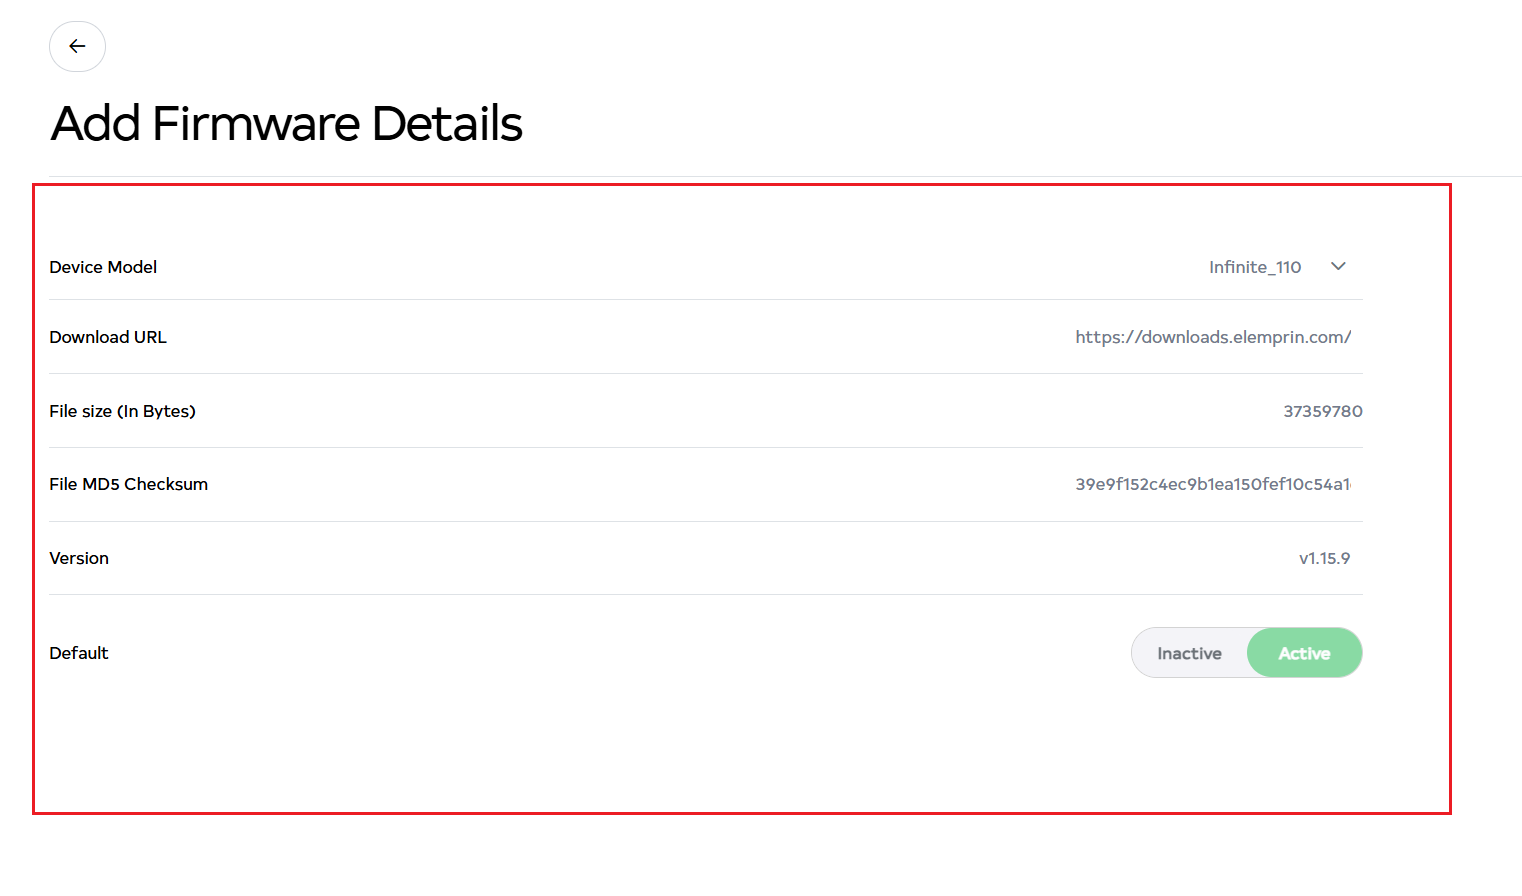Click the Default label
The height and width of the screenshot is (896, 1522).
79,653
